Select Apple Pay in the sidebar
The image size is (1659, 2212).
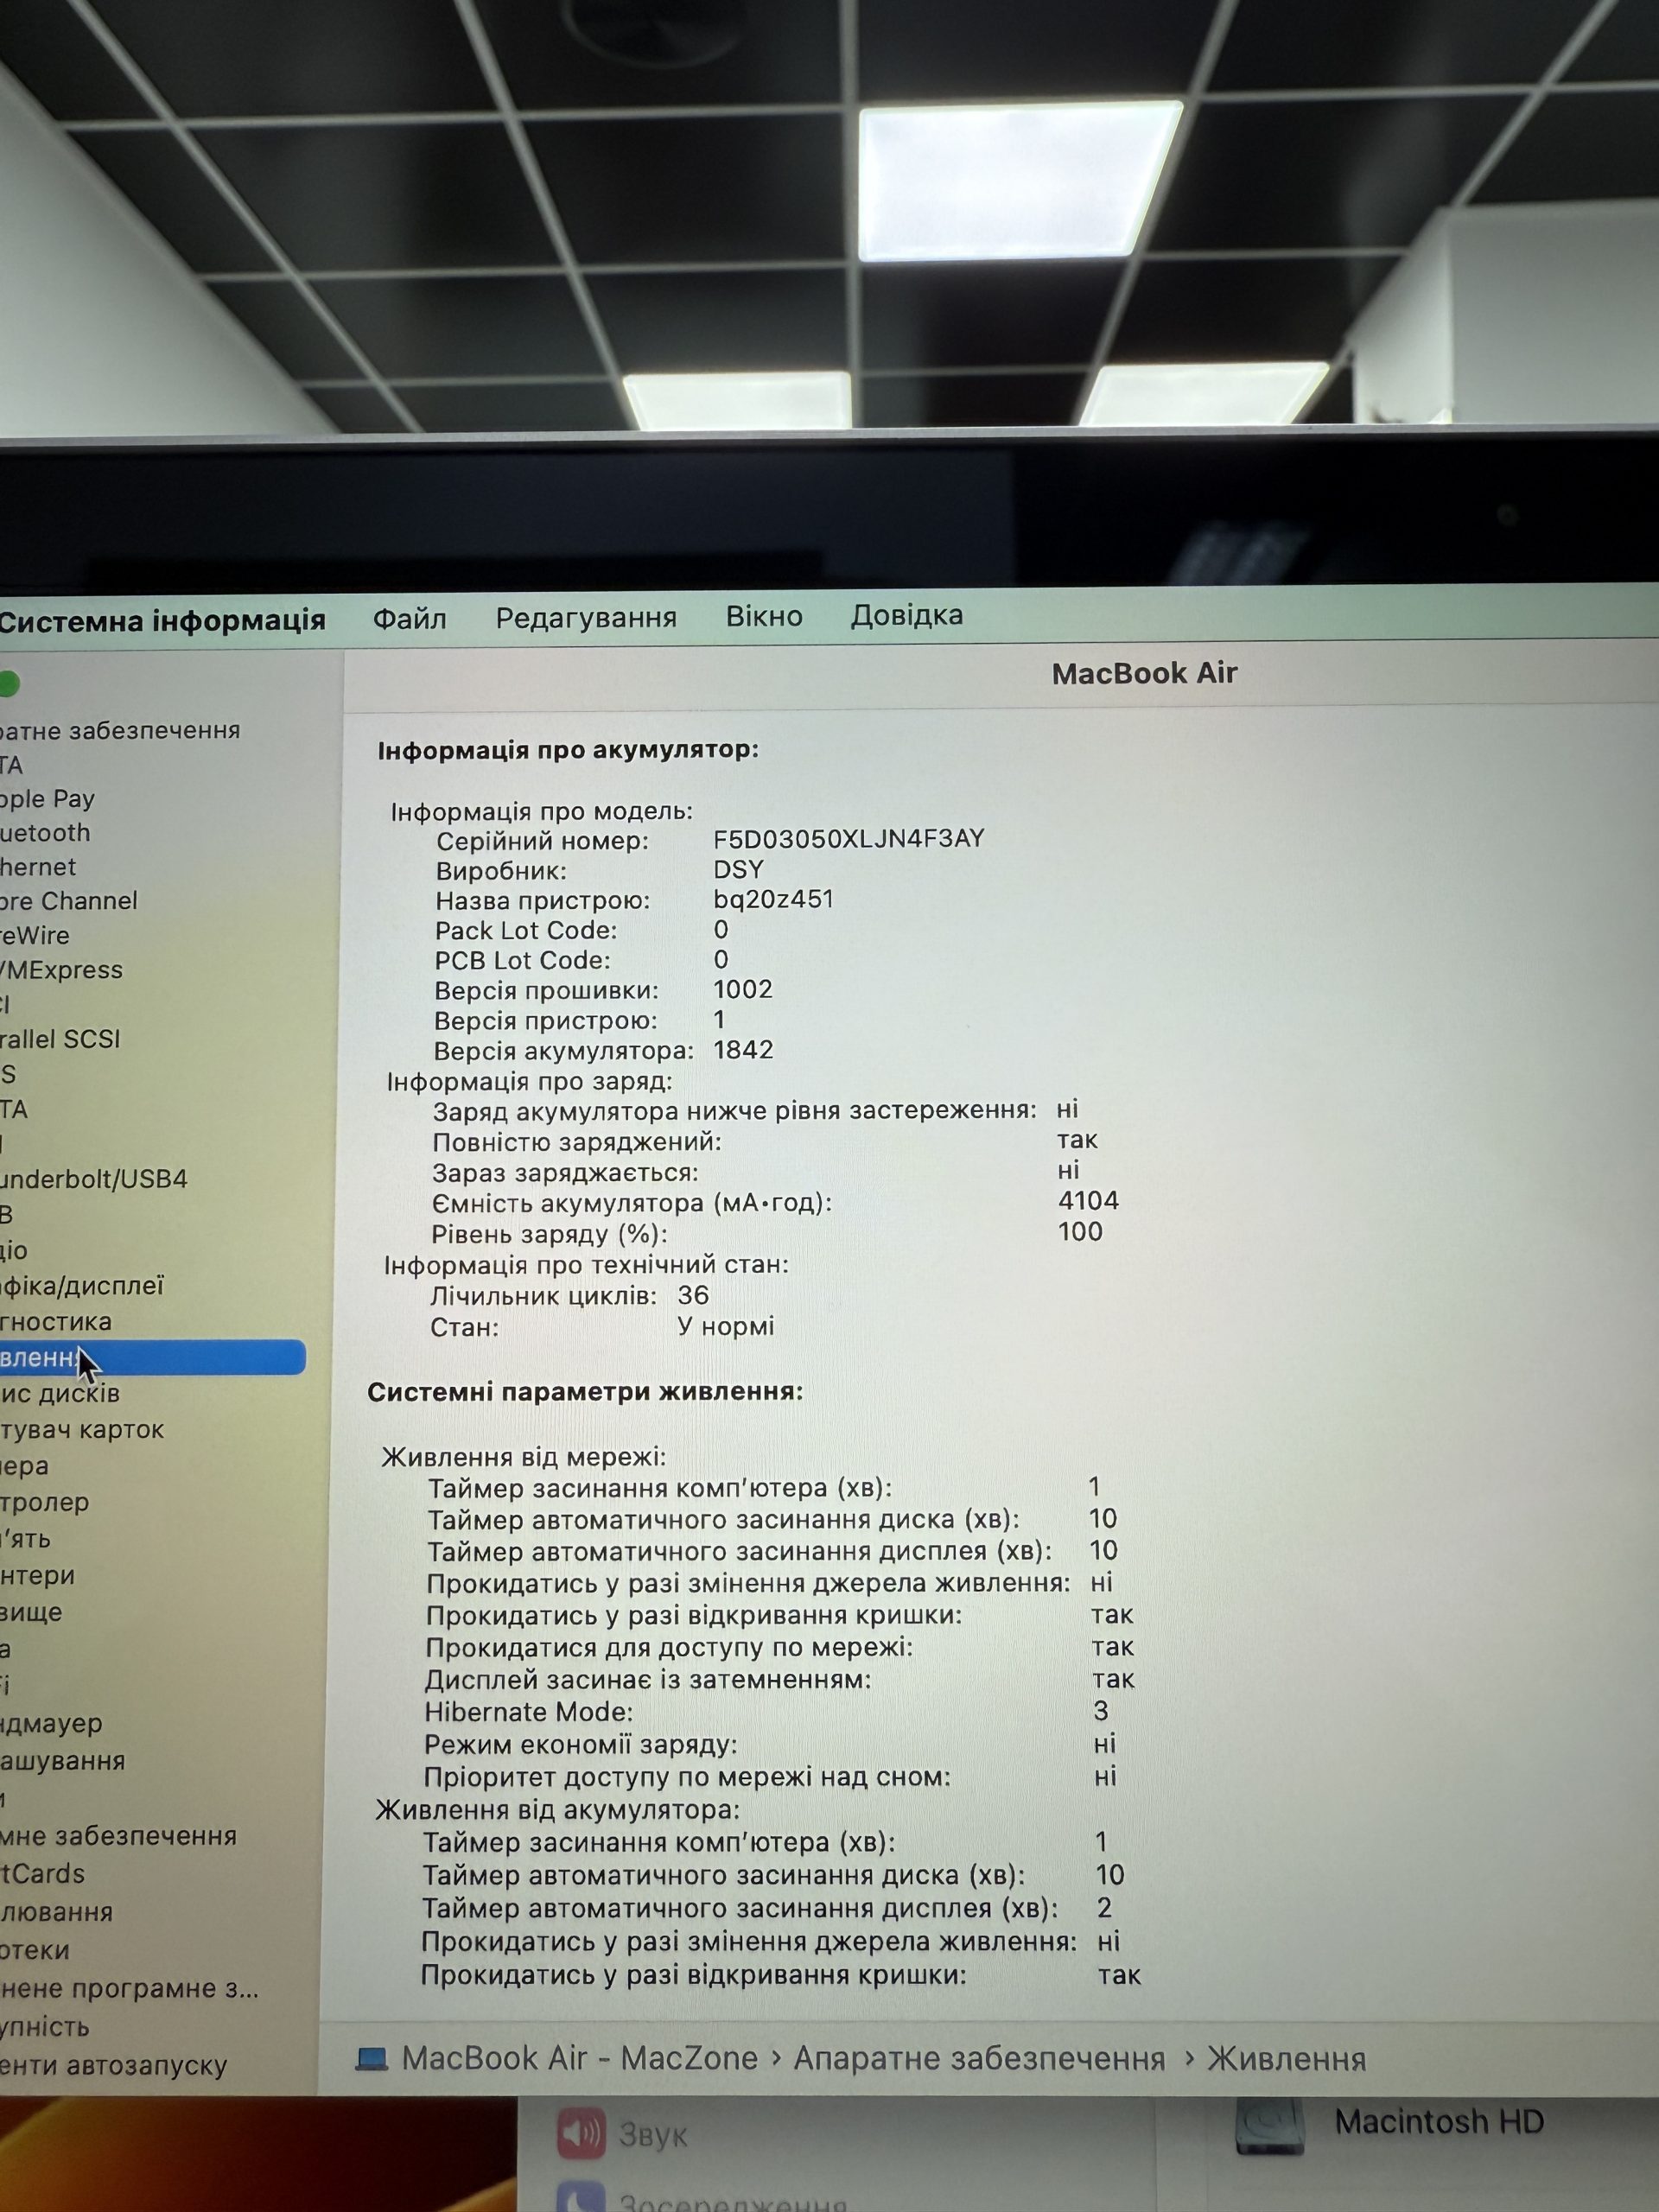pos(47,799)
